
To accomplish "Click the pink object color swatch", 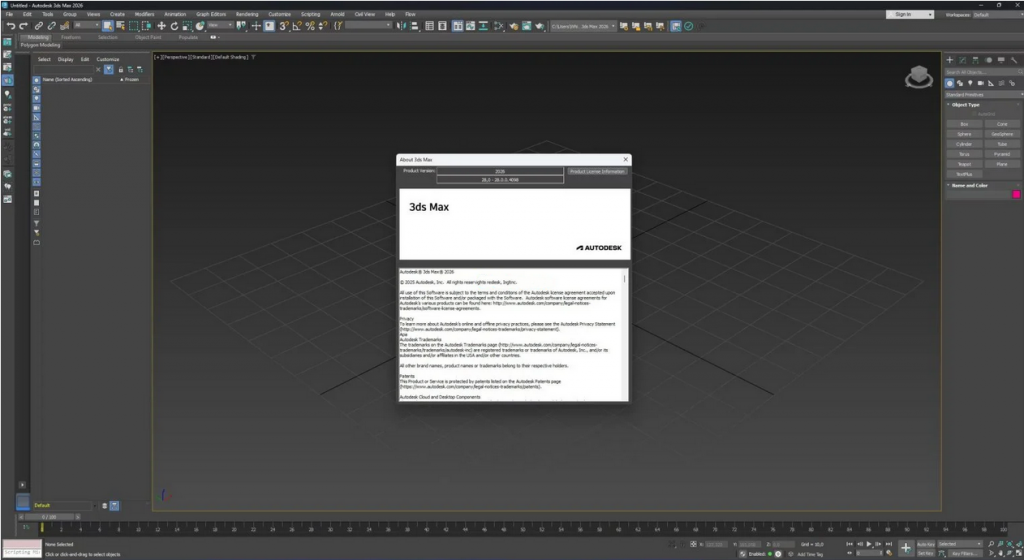I will tap(1016, 194).
